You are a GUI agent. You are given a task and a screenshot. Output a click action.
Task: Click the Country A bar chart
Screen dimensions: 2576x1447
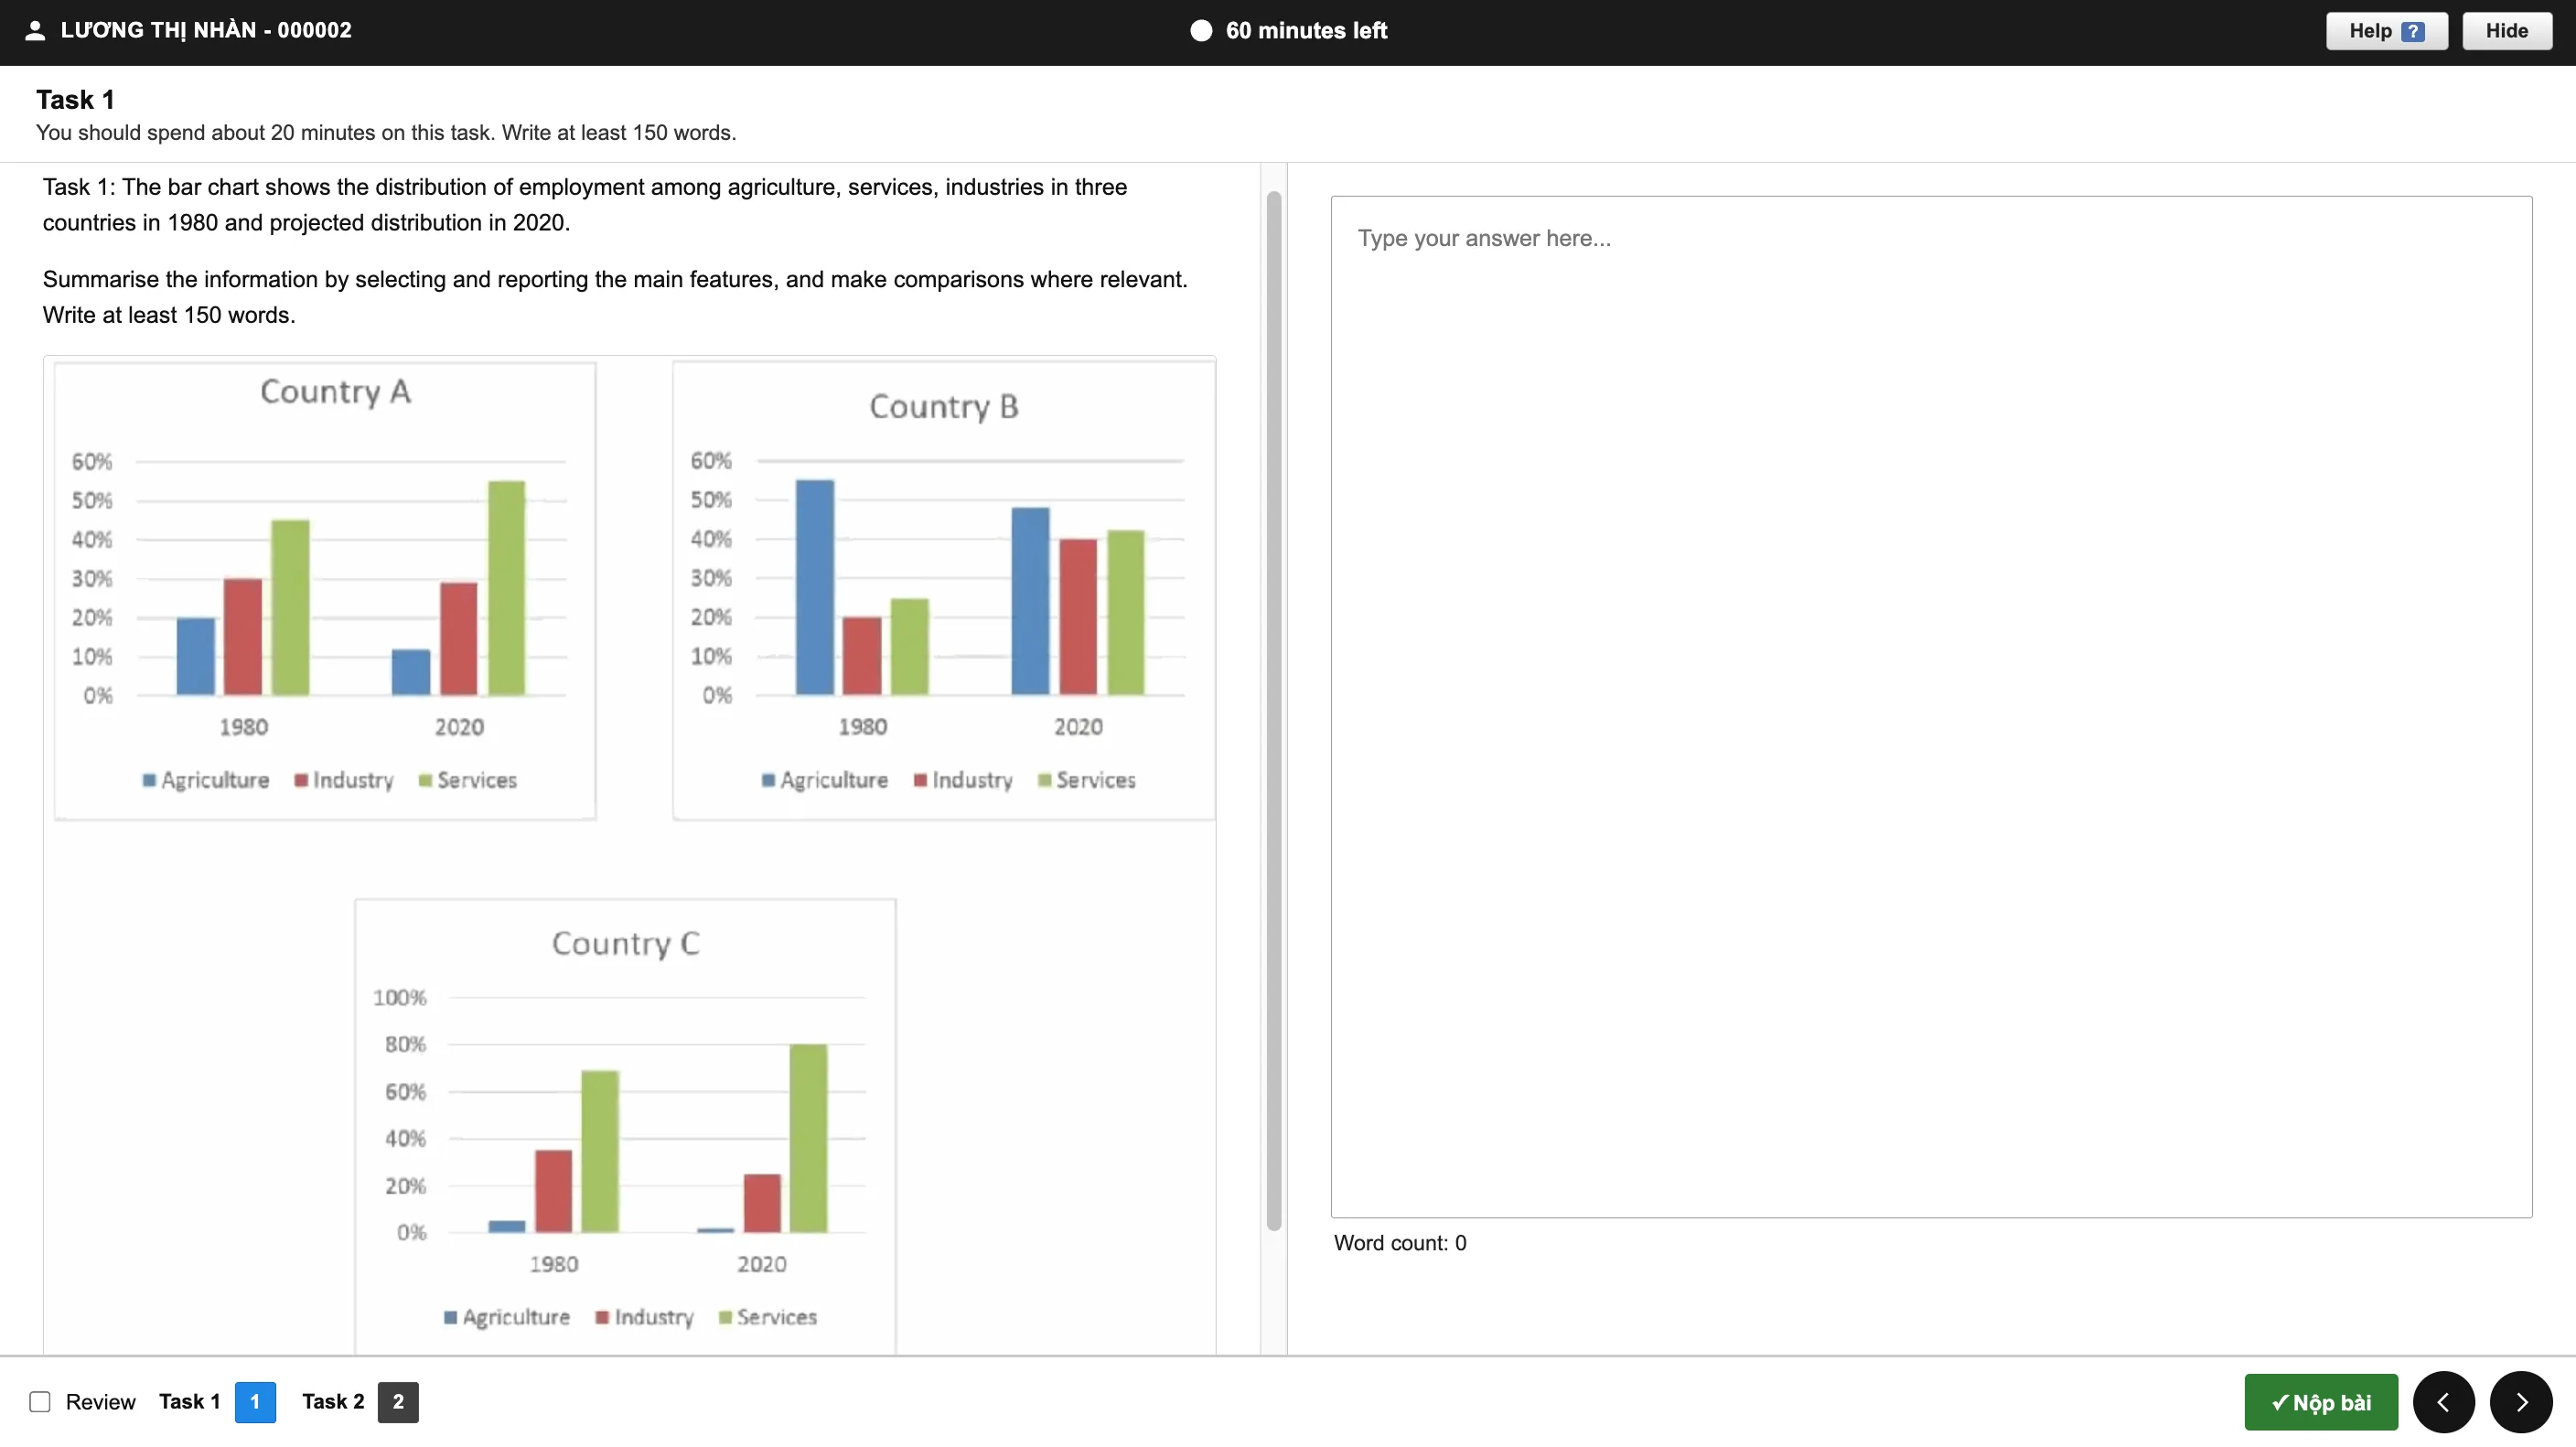tap(325, 591)
